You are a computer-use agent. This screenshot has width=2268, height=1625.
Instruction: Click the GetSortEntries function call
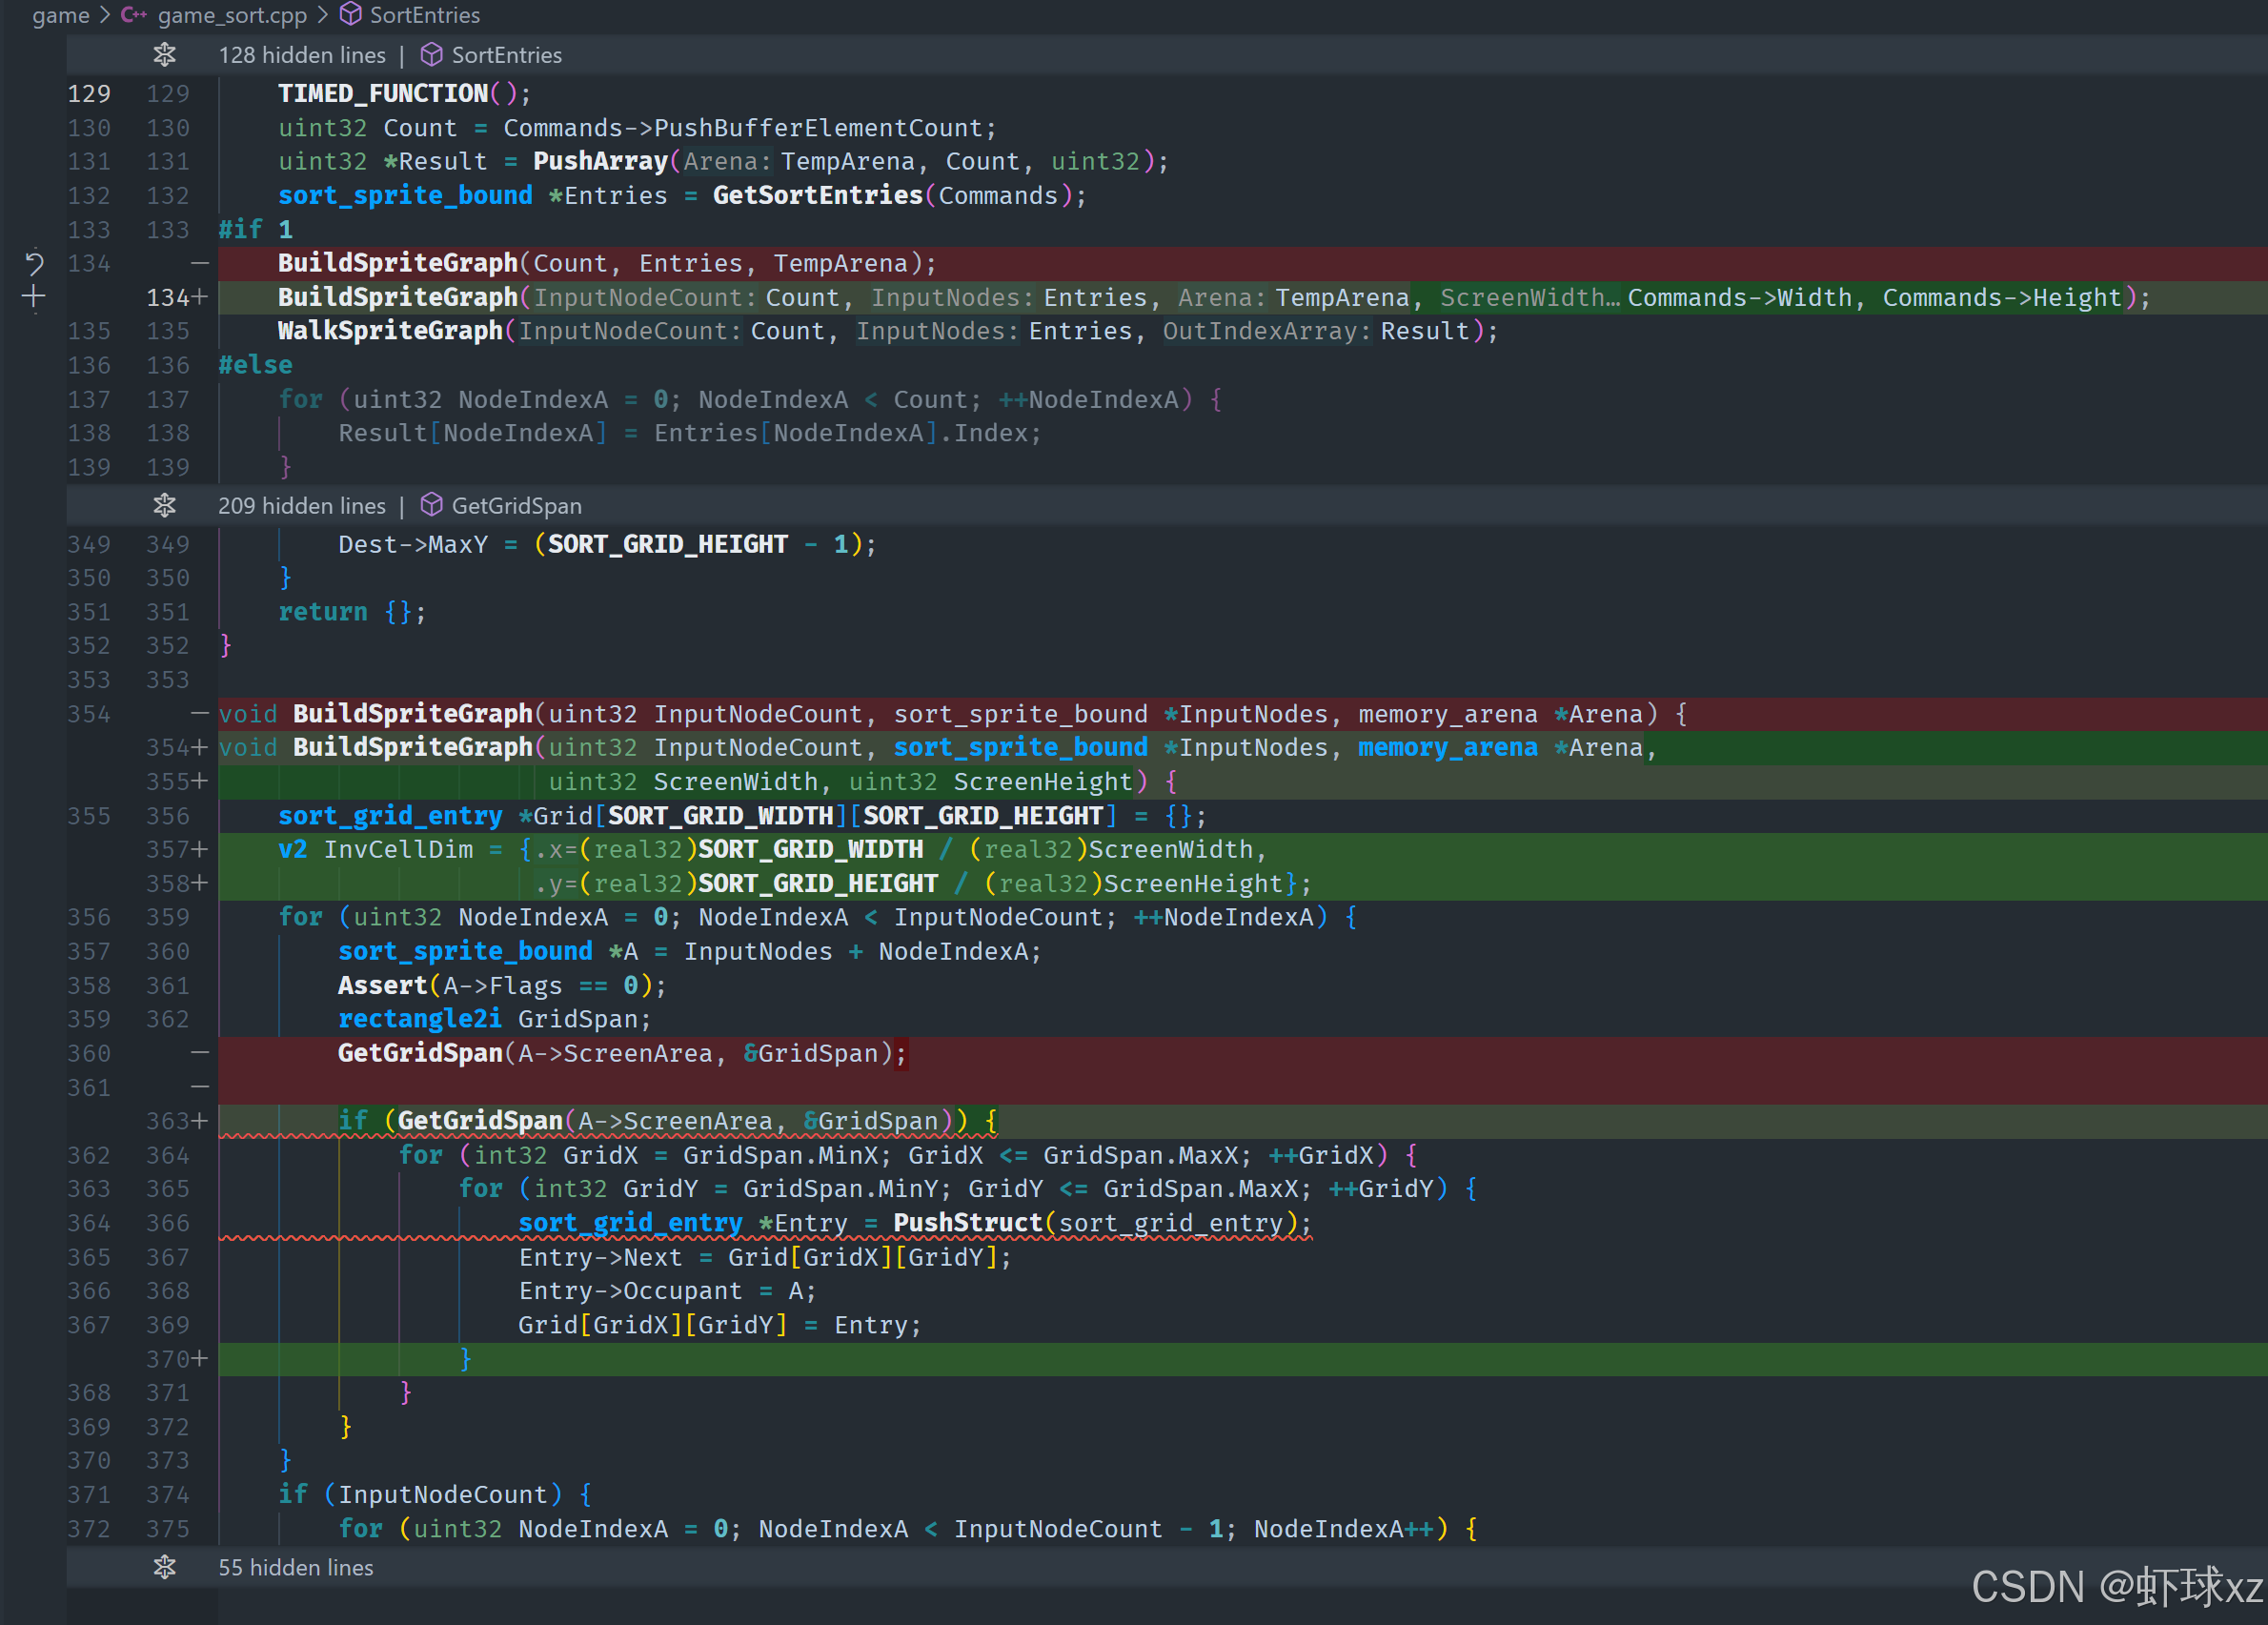click(817, 196)
